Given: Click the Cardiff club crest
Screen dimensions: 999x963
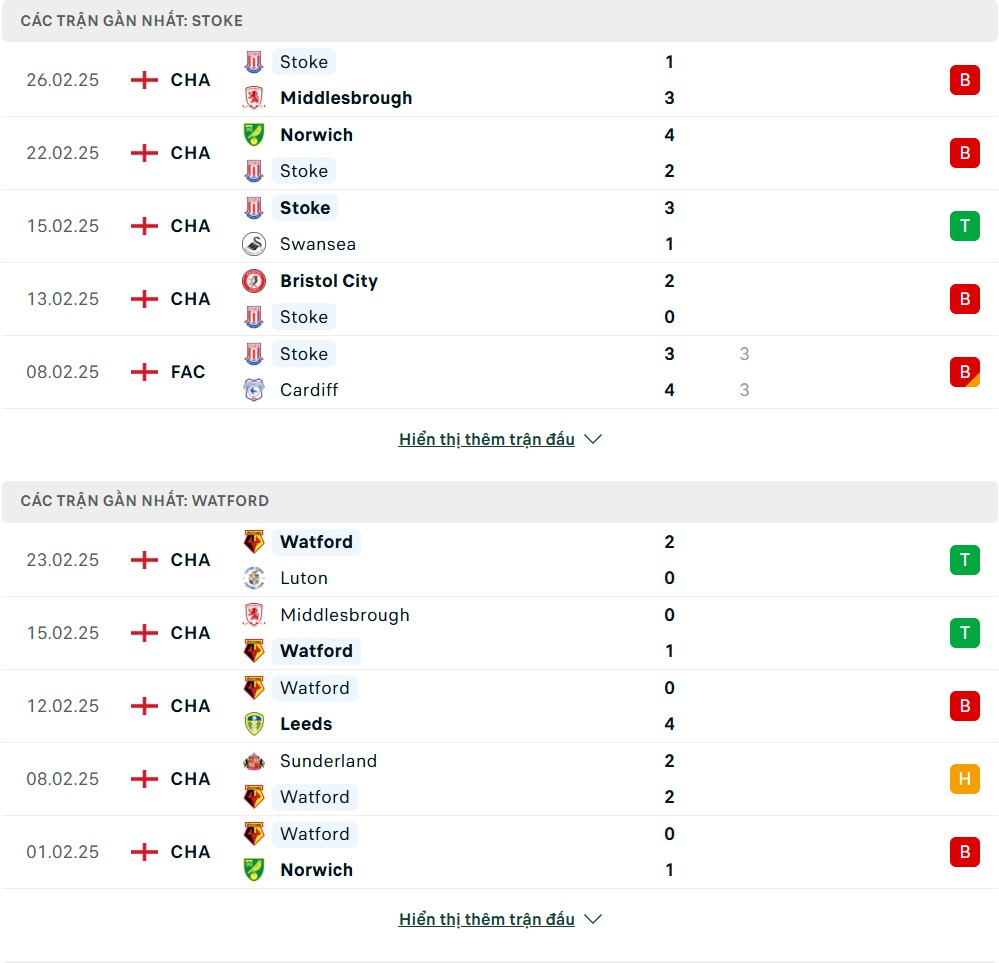Looking at the screenshot, I should click(x=254, y=390).
